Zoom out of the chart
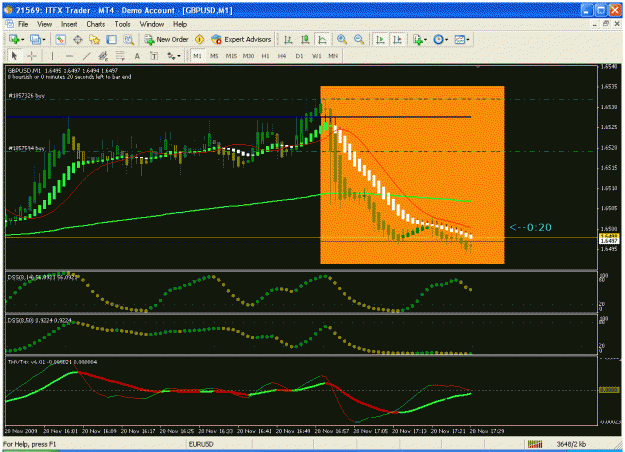This screenshot has width=625, height=452. pos(359,39)
